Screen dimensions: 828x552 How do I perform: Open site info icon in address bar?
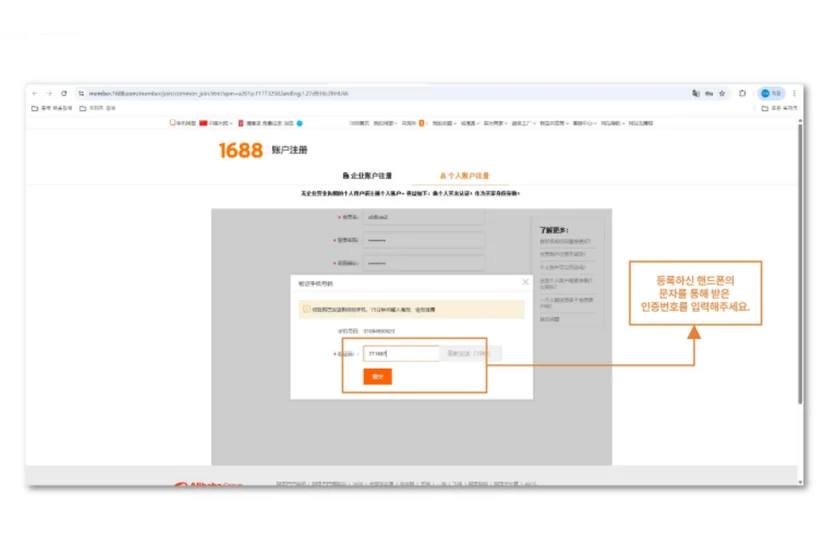[81, 93]
